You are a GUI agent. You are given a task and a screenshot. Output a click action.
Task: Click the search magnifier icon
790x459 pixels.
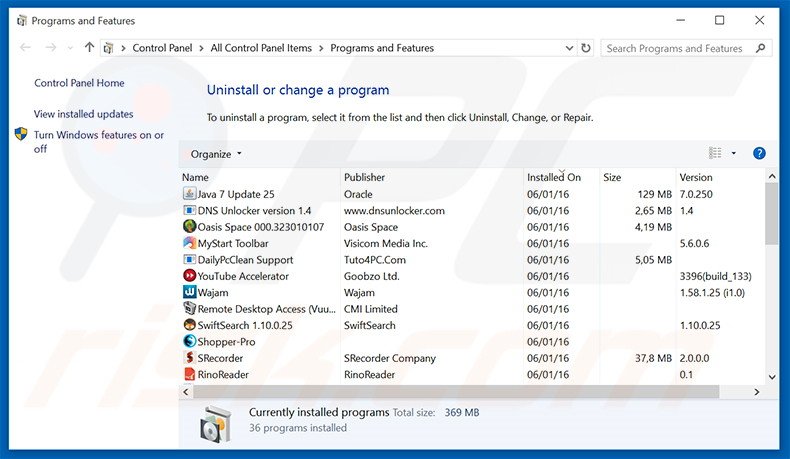click(761, 48)
